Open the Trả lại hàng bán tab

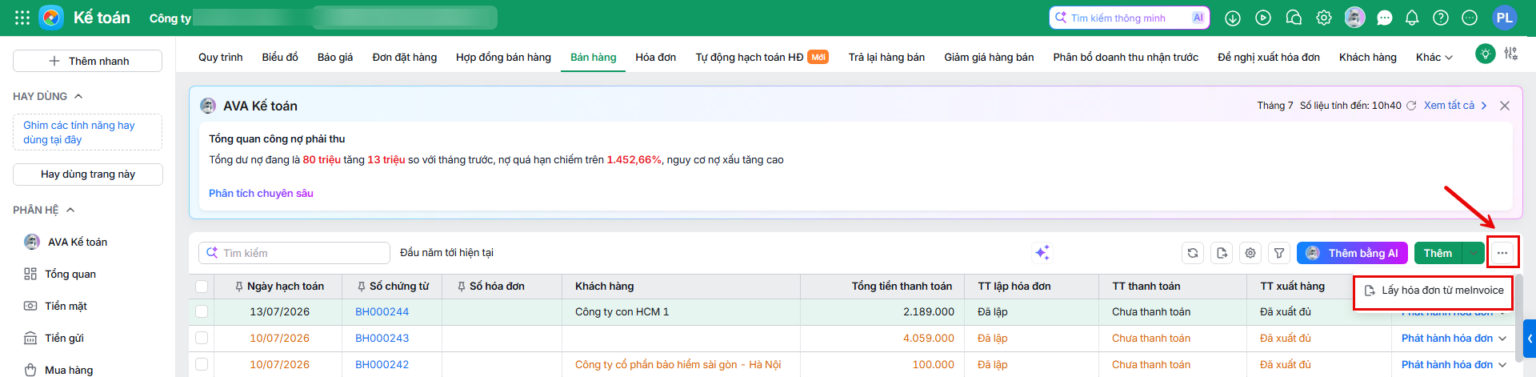(x=886, y=57)
